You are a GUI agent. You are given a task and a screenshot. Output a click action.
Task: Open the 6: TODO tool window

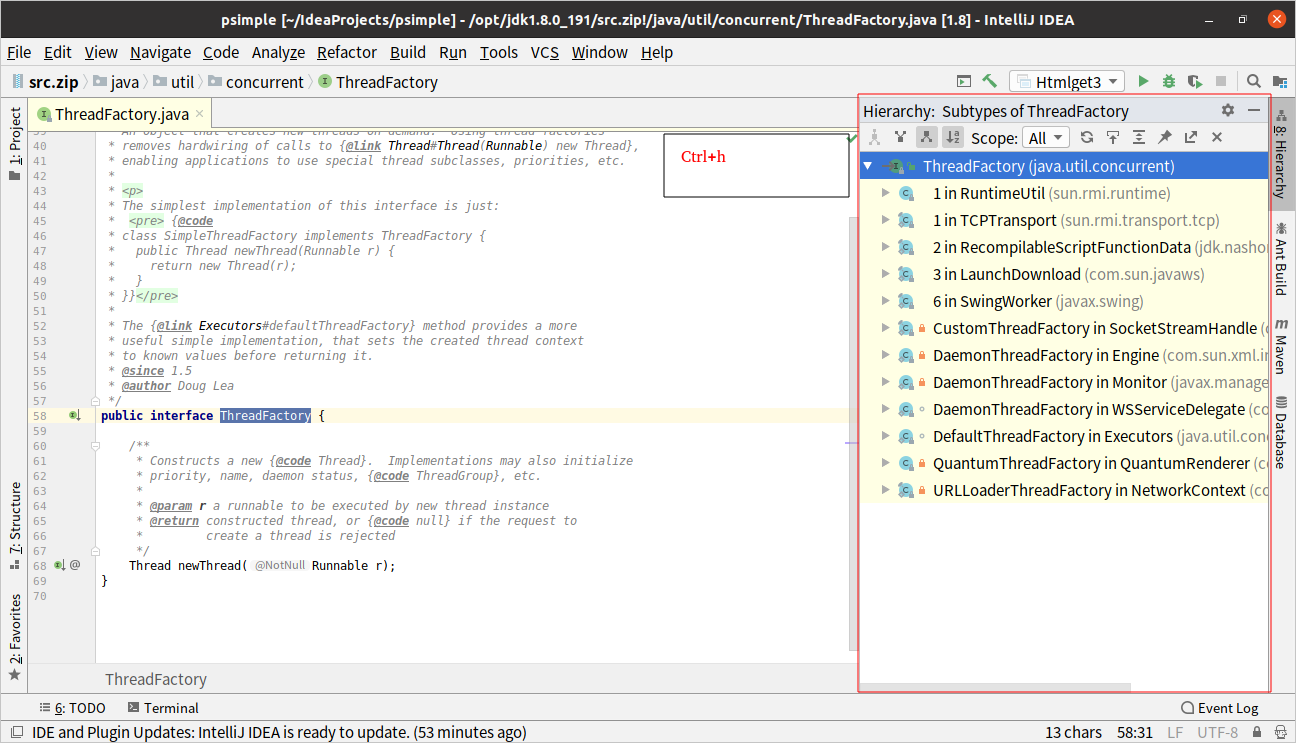click(71, 708)
